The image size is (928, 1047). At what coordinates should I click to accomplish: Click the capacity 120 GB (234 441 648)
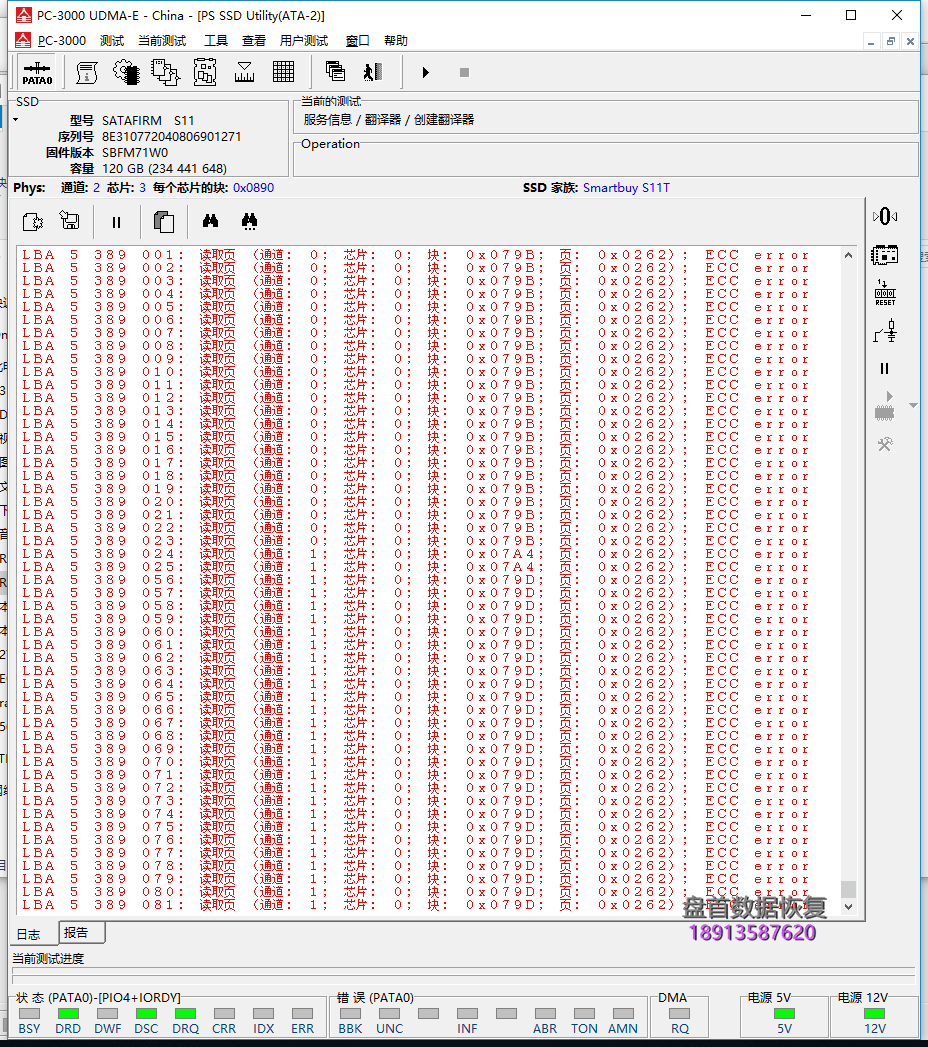click(164, 168)
